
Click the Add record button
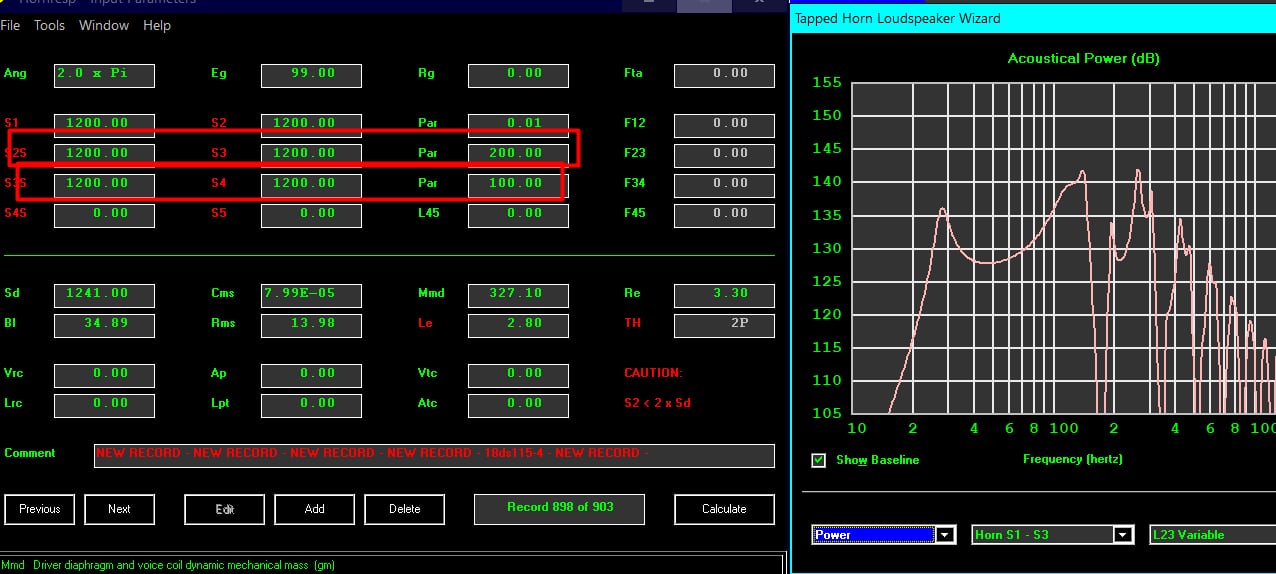click(315, 509)
